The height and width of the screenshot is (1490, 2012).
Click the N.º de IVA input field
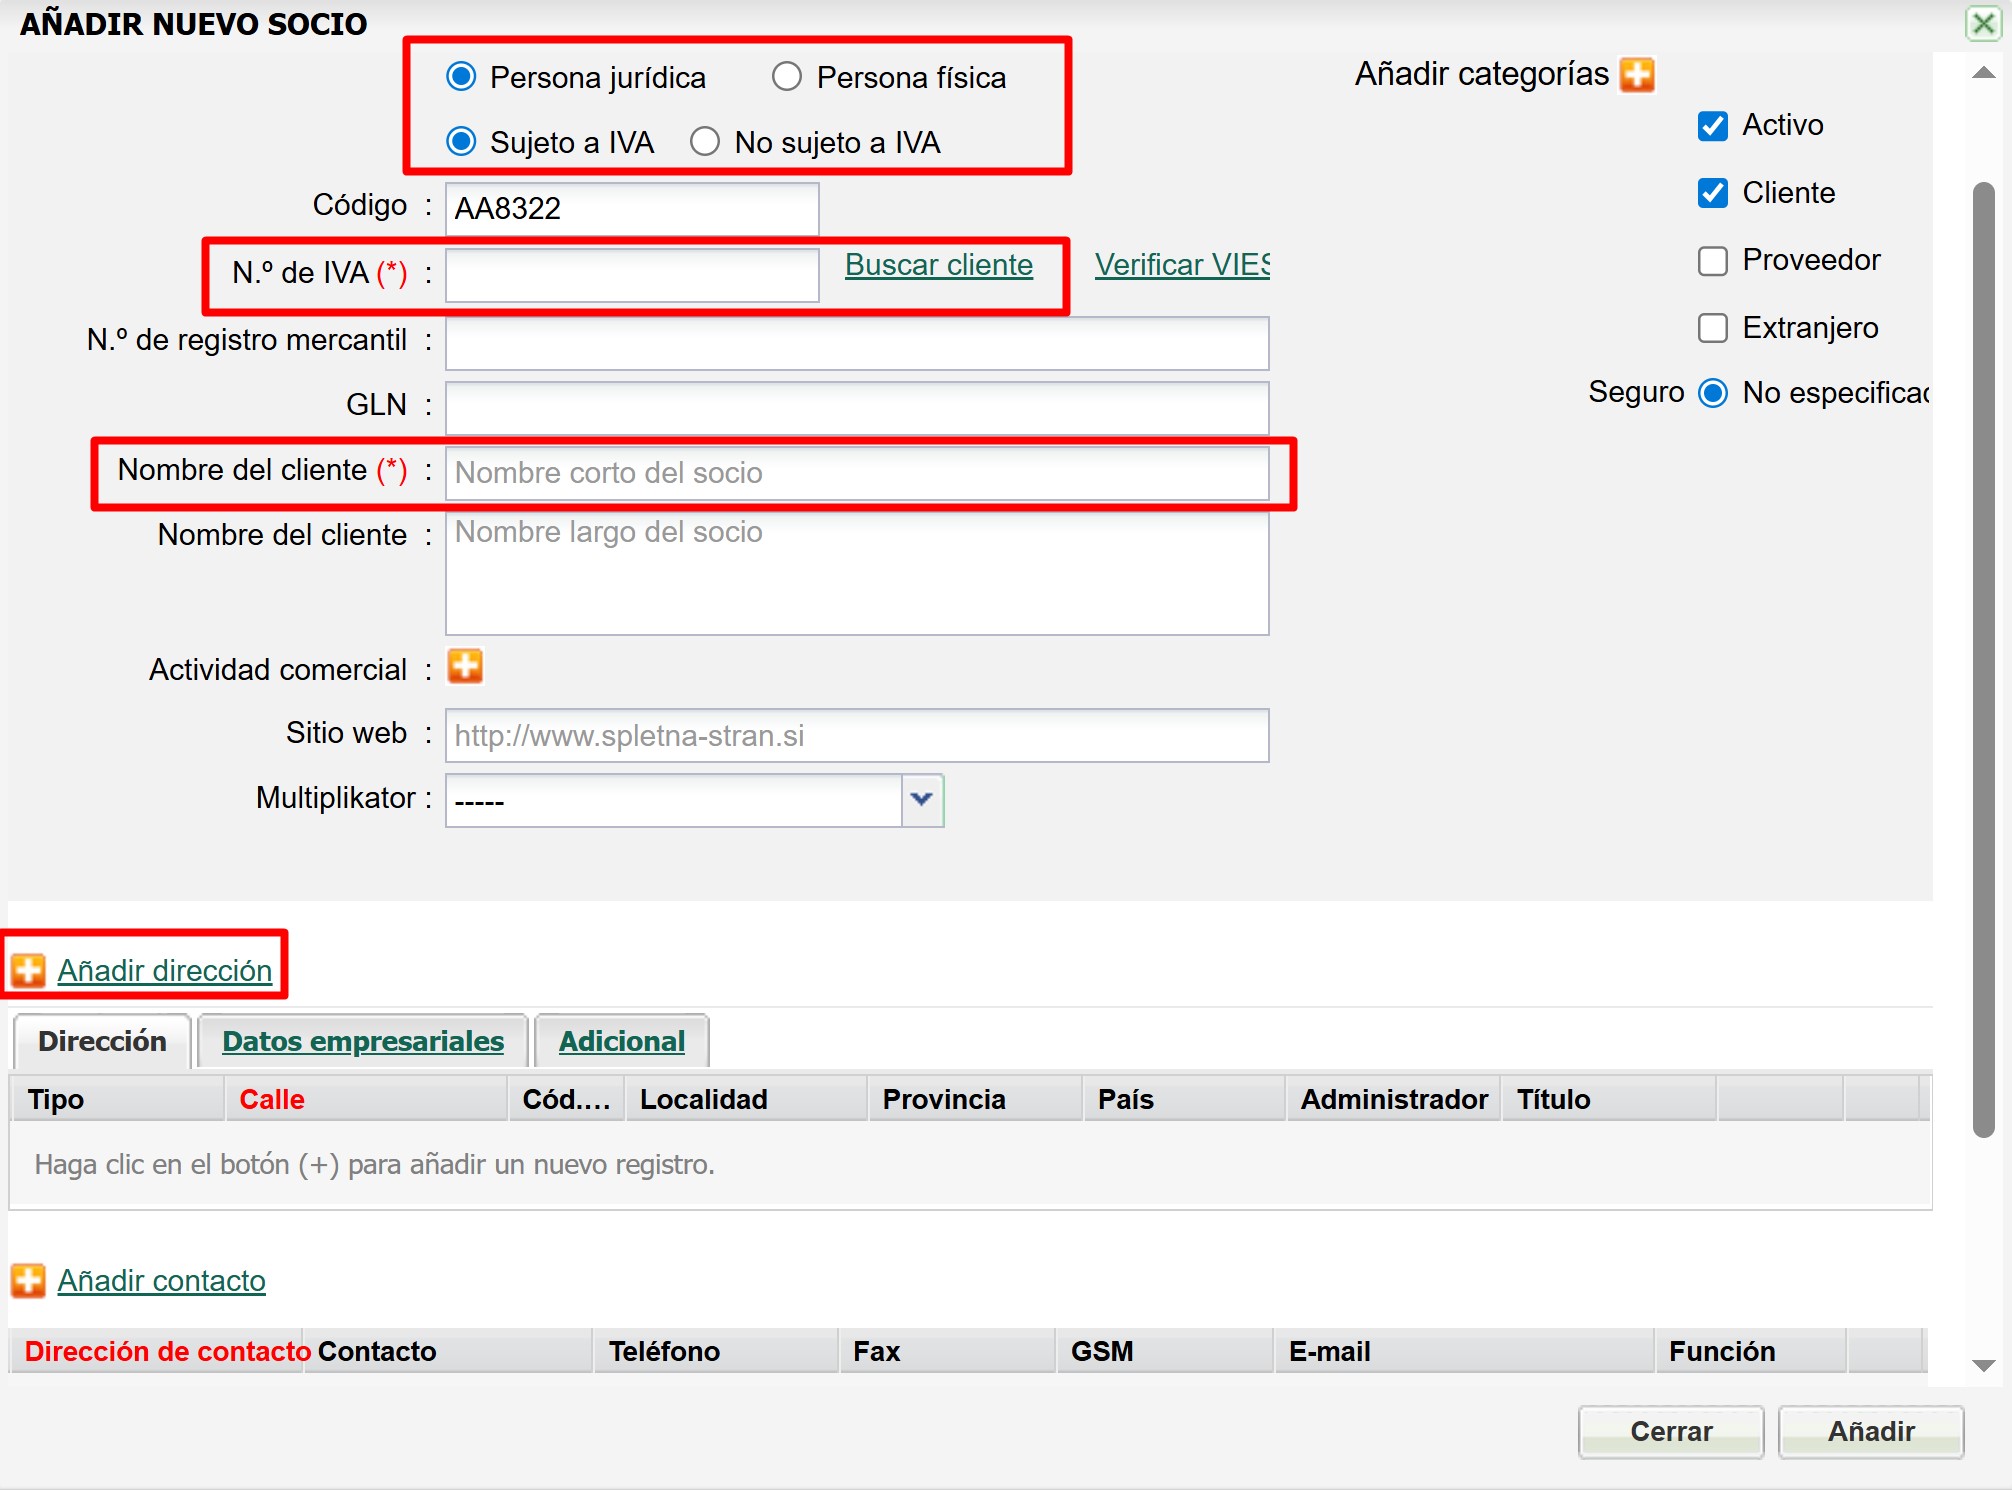[632, 275]
